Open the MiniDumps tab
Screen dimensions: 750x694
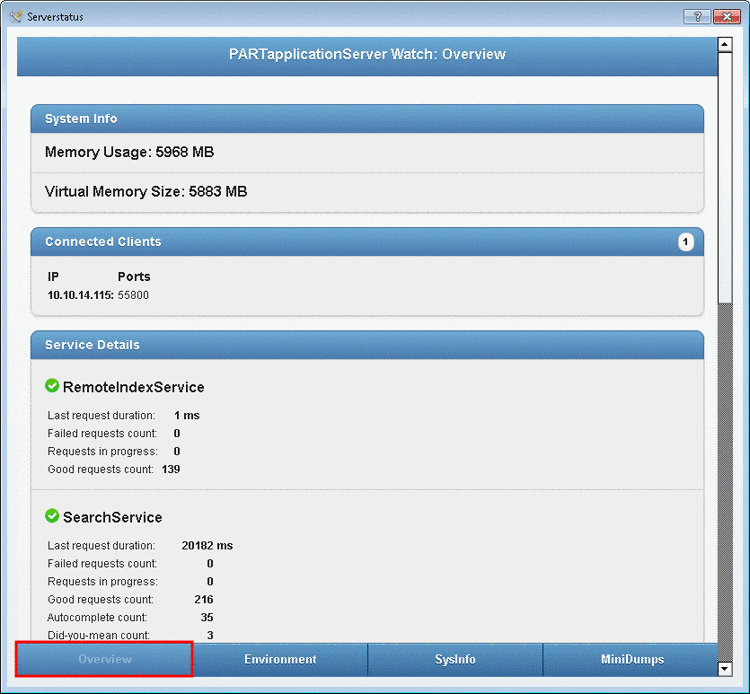[632, 659]
